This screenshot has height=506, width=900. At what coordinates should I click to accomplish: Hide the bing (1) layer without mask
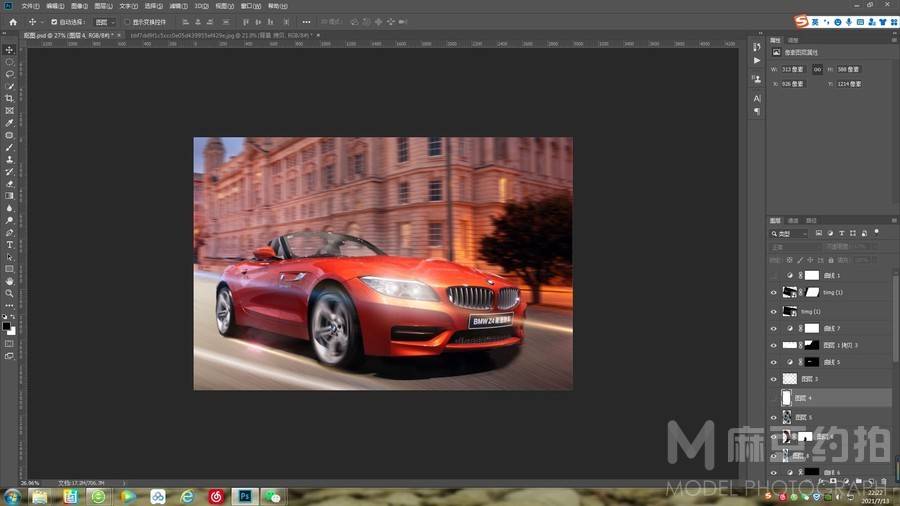(x=773, y=312)
